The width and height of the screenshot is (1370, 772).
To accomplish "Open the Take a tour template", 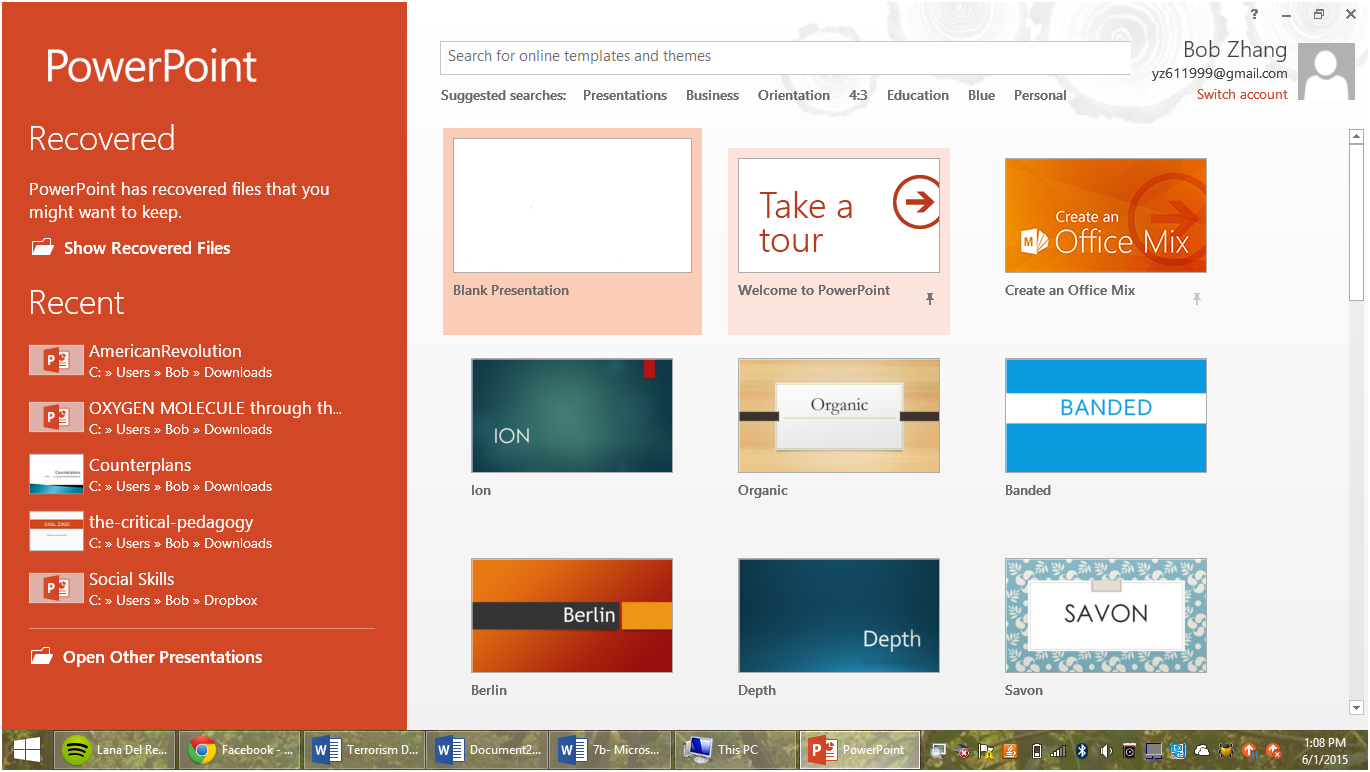I will (839, 215).
